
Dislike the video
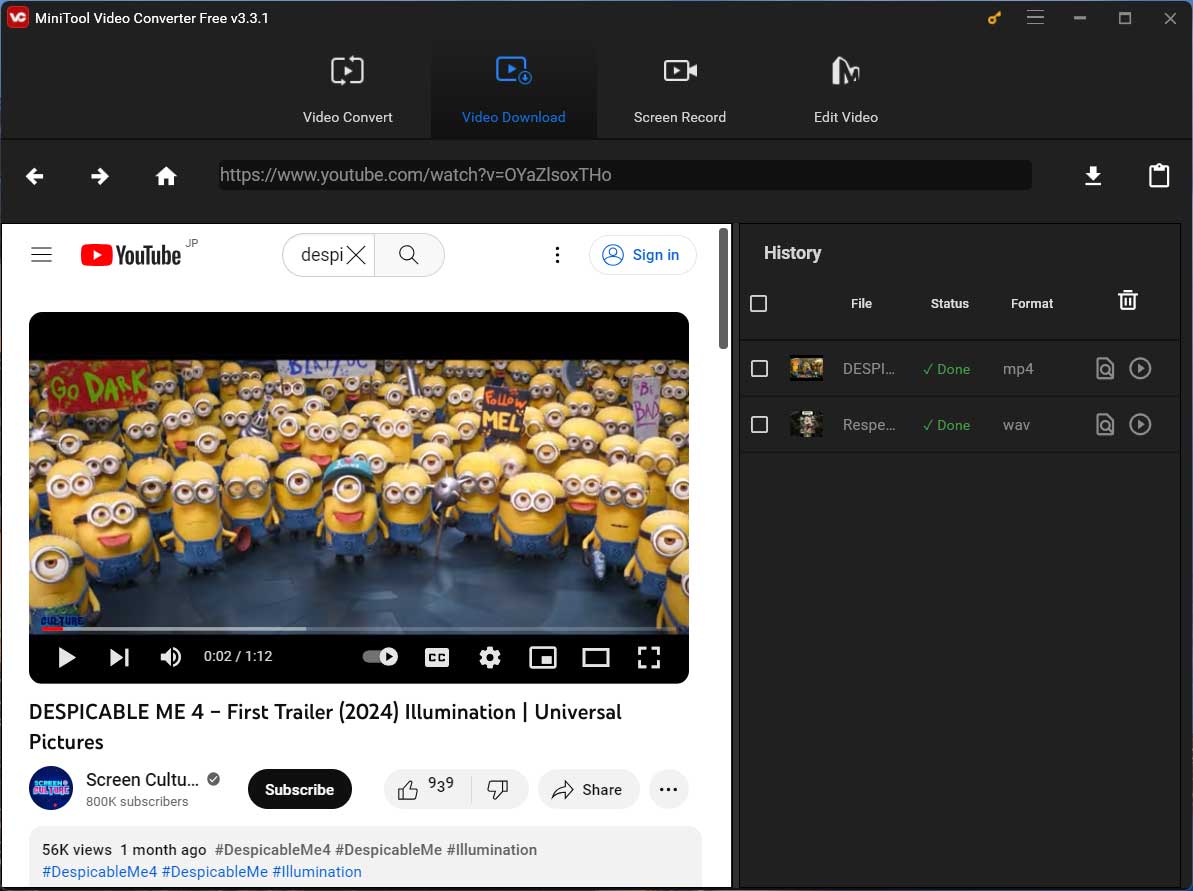[x=498, y=789]
